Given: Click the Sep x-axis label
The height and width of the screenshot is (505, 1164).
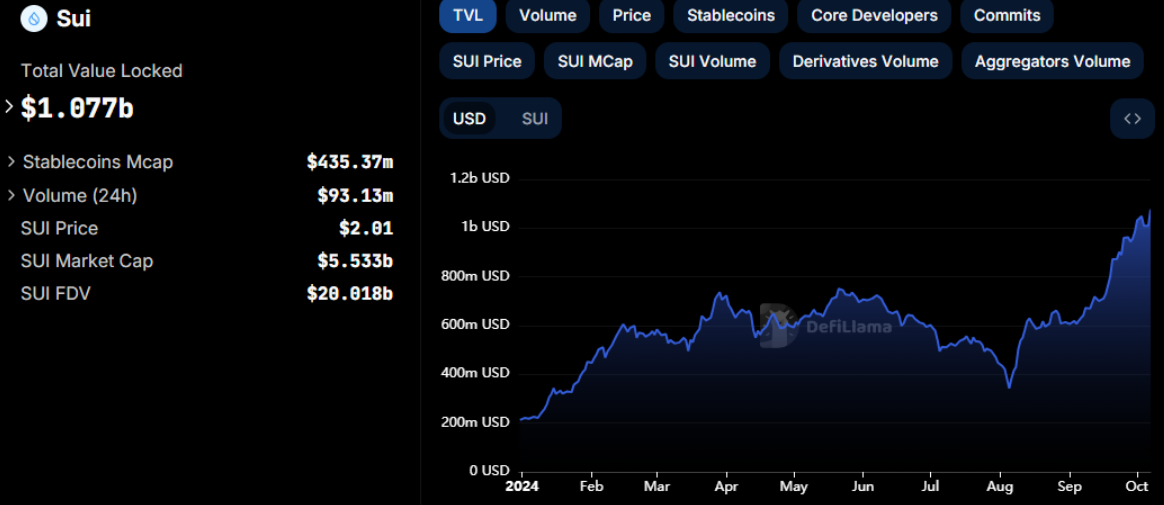Looking at the screenshot, I should click(1069, 487).
